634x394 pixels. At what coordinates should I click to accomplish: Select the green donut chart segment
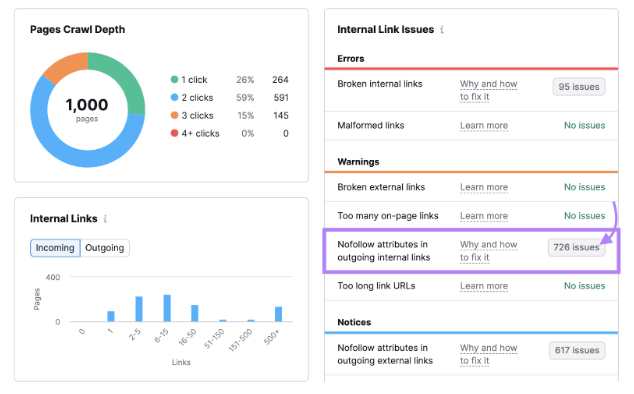pos(125,78)
